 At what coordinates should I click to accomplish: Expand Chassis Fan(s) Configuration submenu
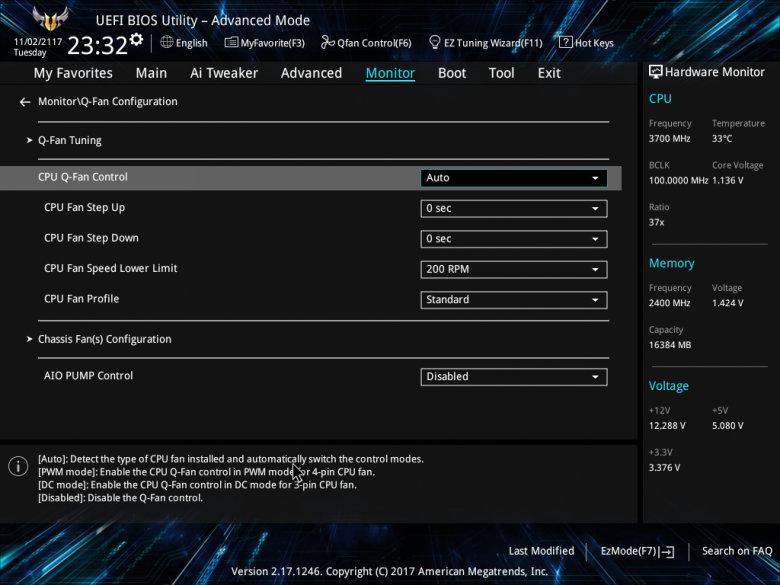click(104, 339)
